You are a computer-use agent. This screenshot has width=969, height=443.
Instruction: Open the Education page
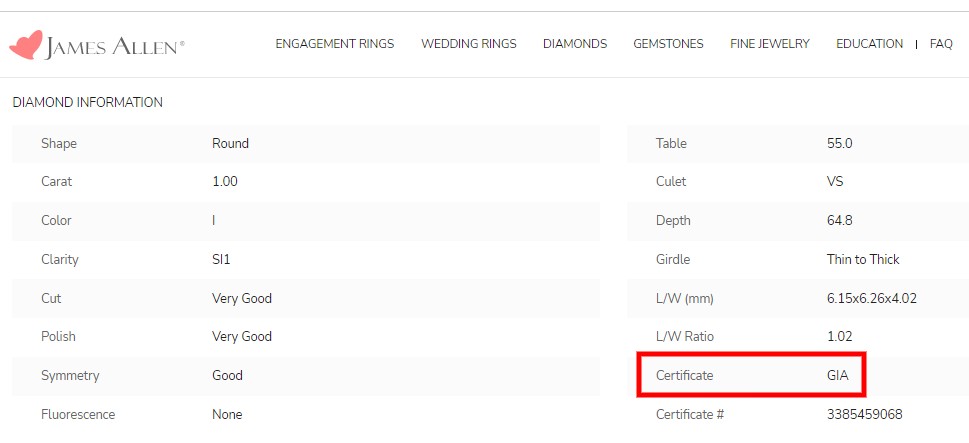869,44
